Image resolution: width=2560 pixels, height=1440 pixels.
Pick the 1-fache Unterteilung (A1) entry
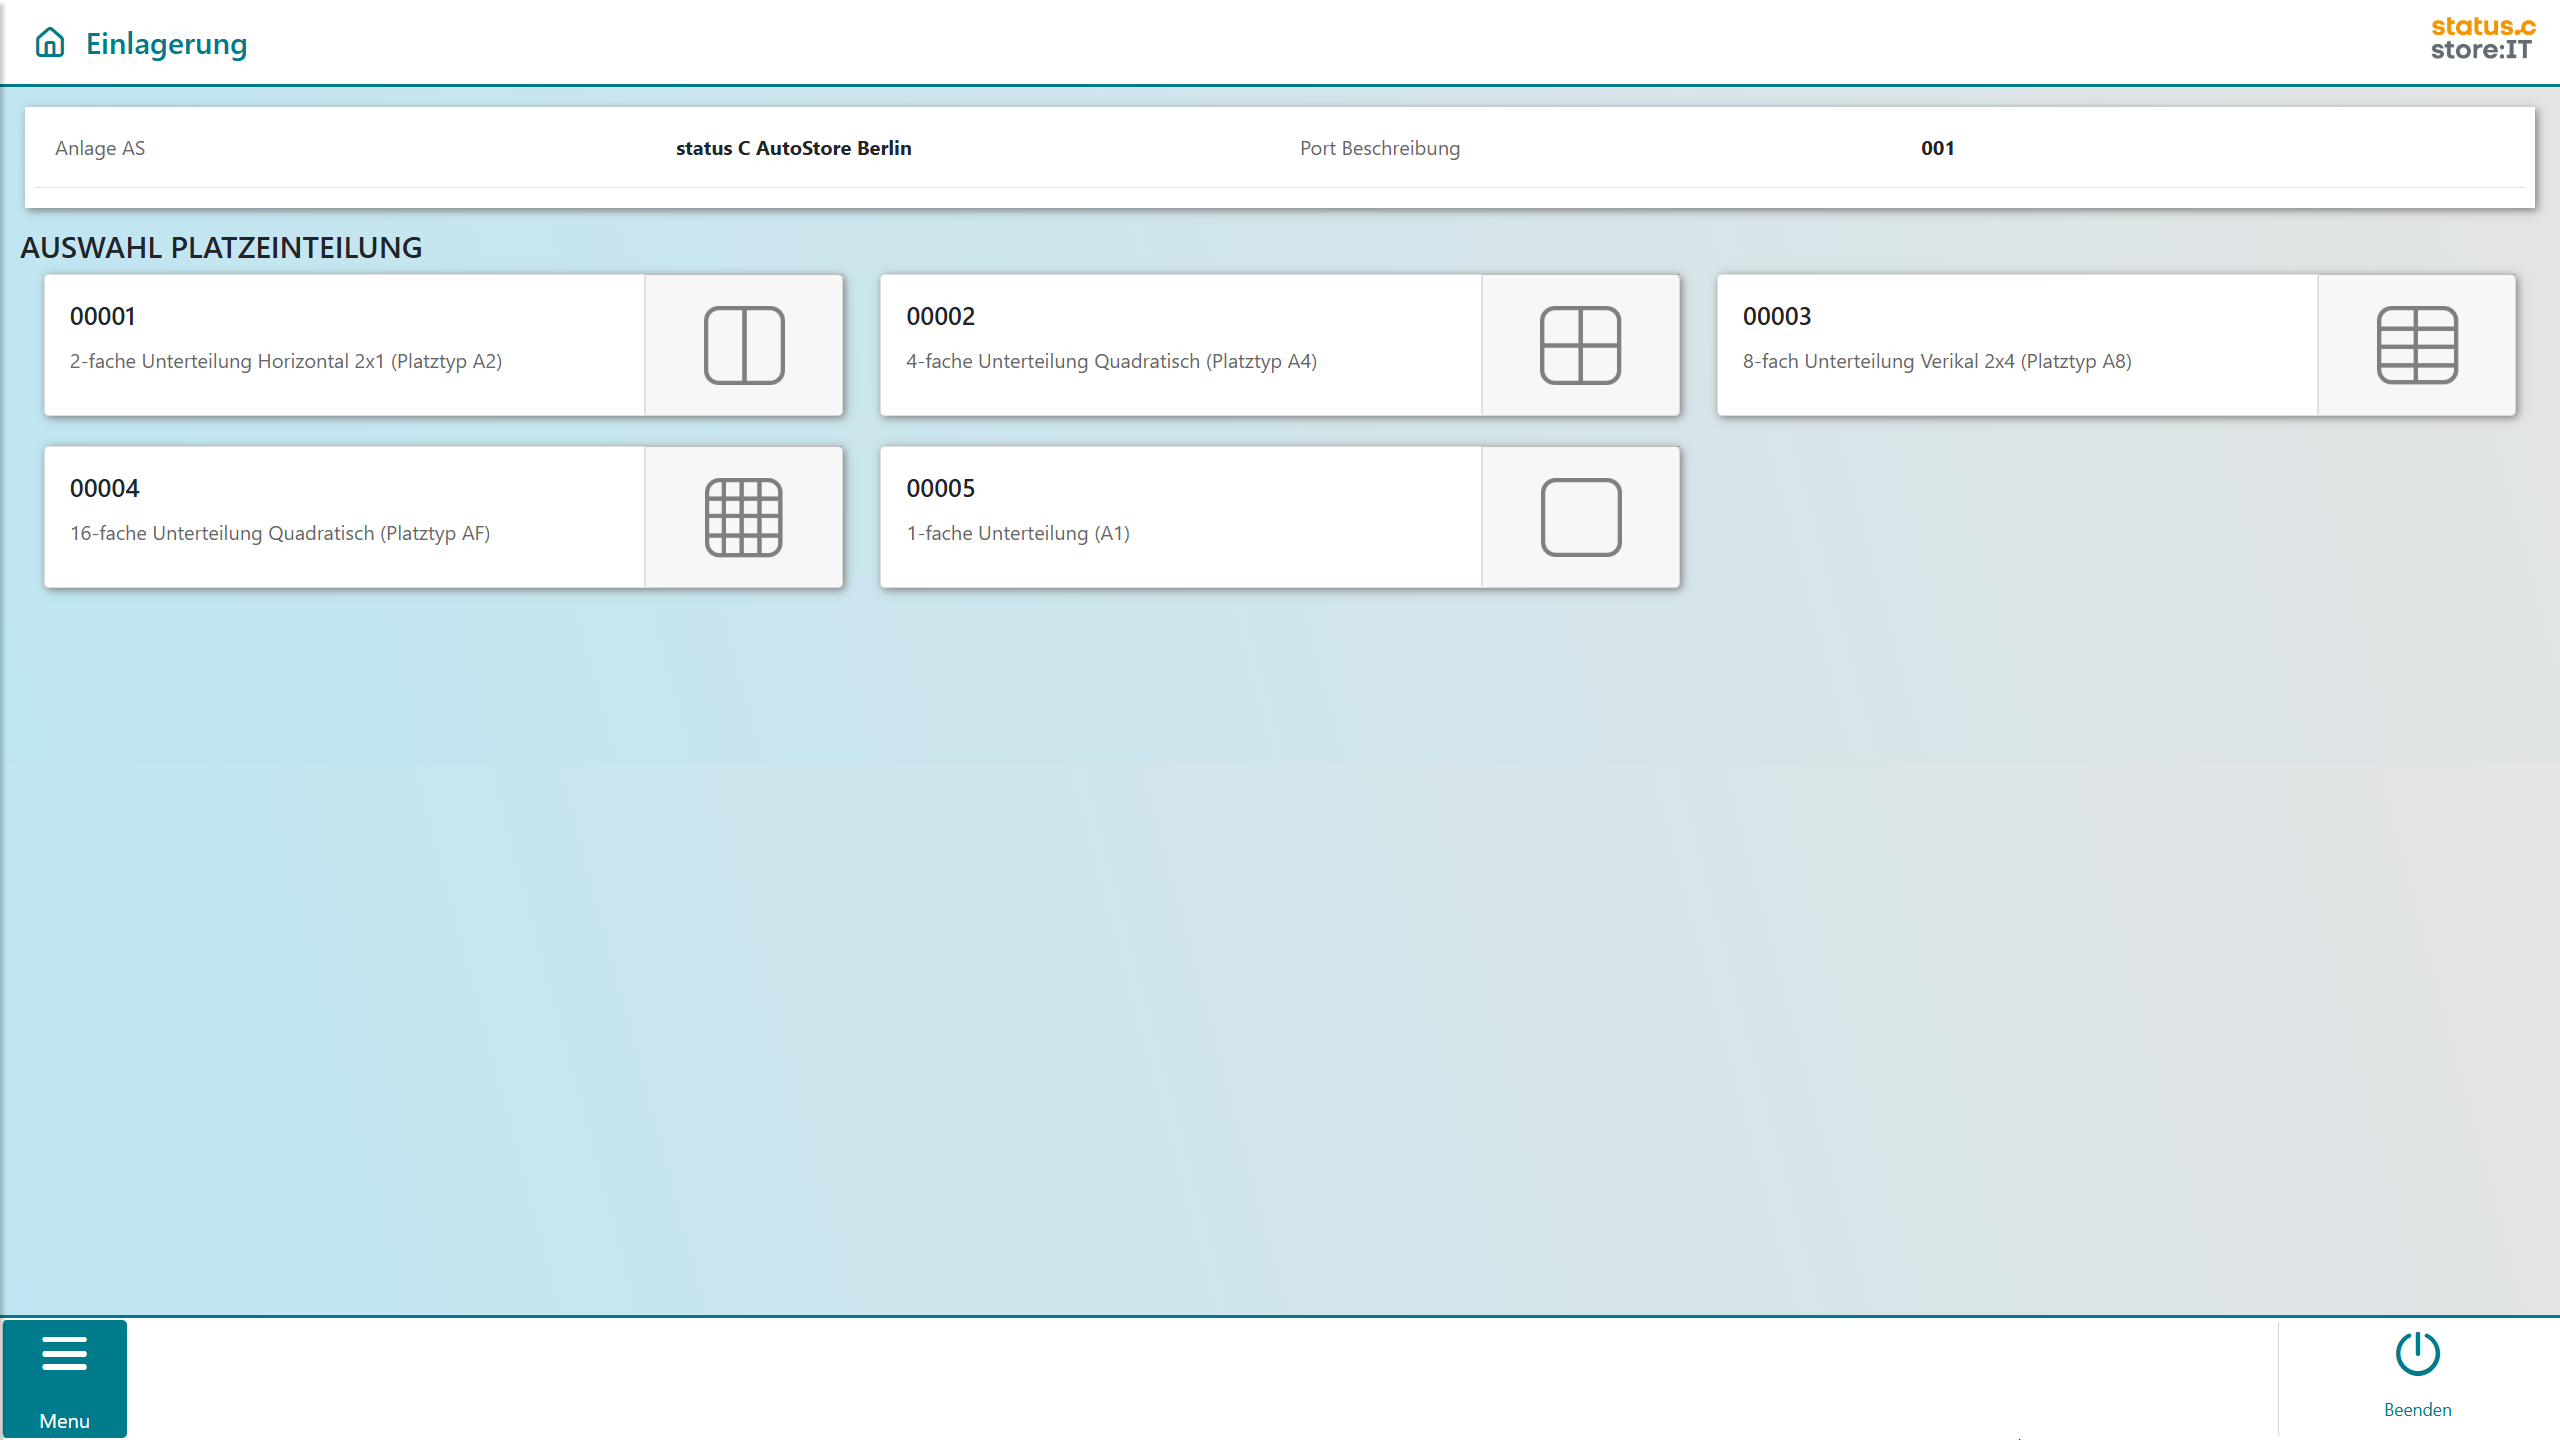point(1018,534)
